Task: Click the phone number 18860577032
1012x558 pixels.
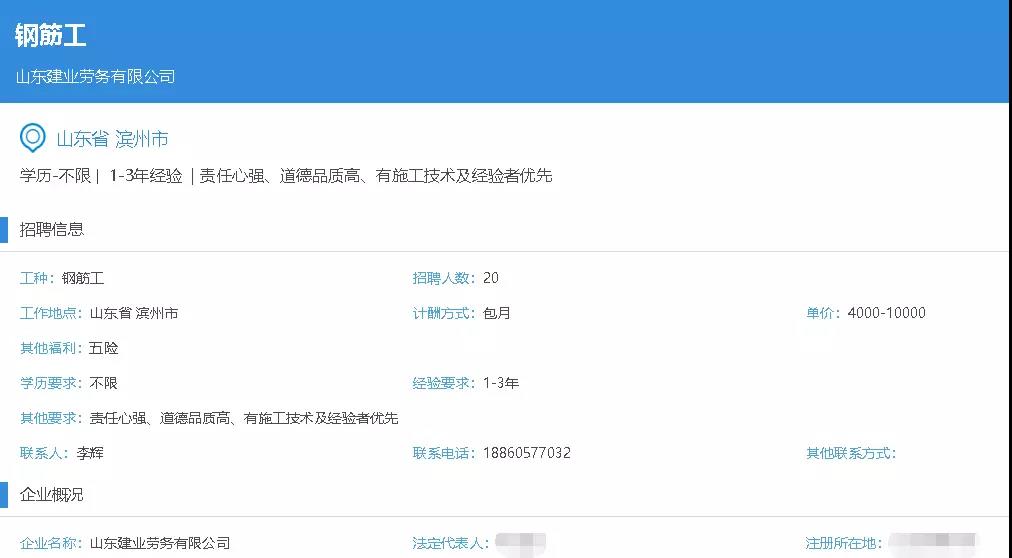Action: tap(526, 453)
